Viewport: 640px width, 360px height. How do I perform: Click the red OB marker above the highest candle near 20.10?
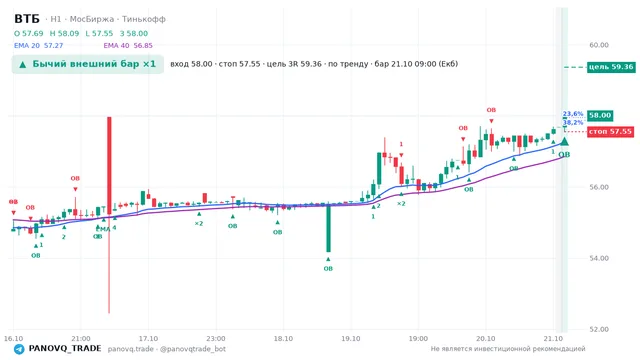pos(491,110)
